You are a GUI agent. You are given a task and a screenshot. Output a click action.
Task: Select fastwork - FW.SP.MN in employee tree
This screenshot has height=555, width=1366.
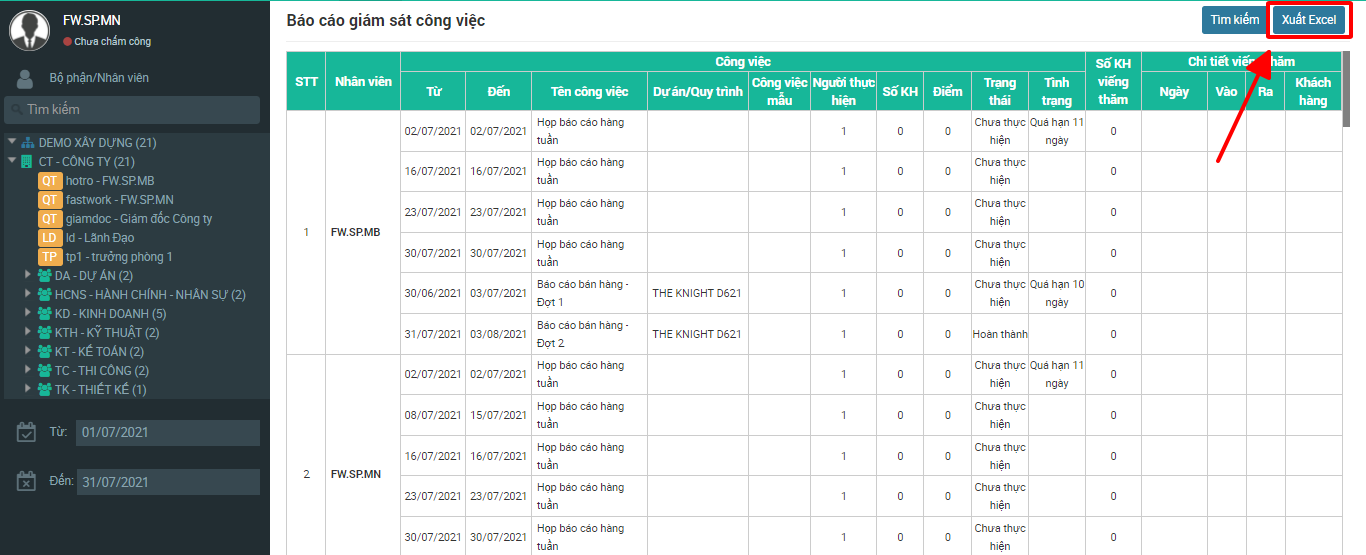(x=119, y=200)
